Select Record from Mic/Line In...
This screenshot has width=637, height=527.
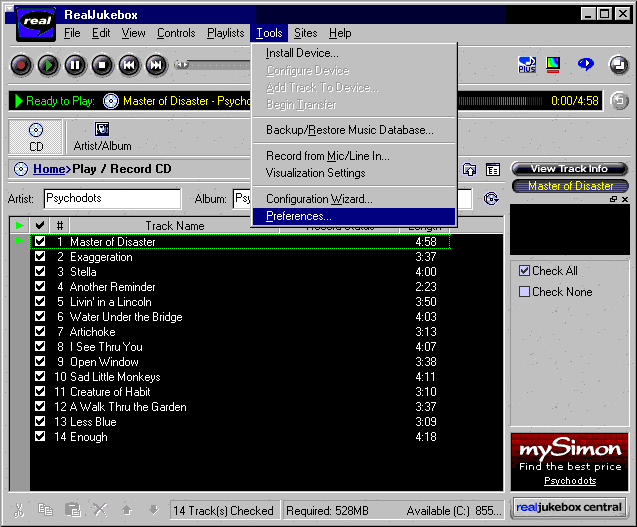(354, 156)
